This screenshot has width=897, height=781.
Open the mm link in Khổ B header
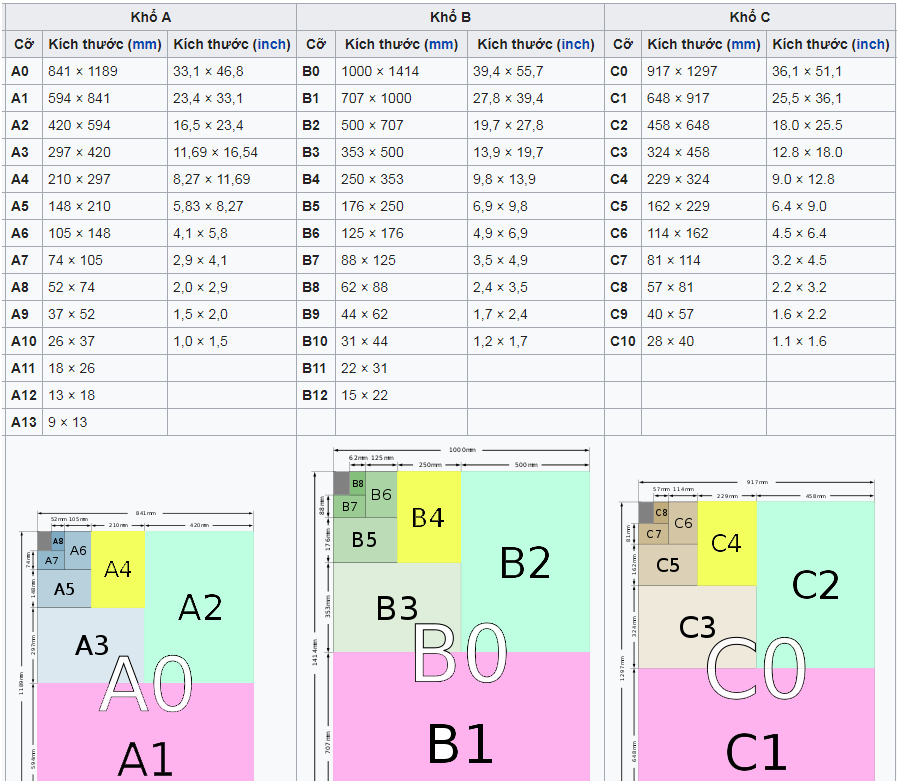click(441, 45)
